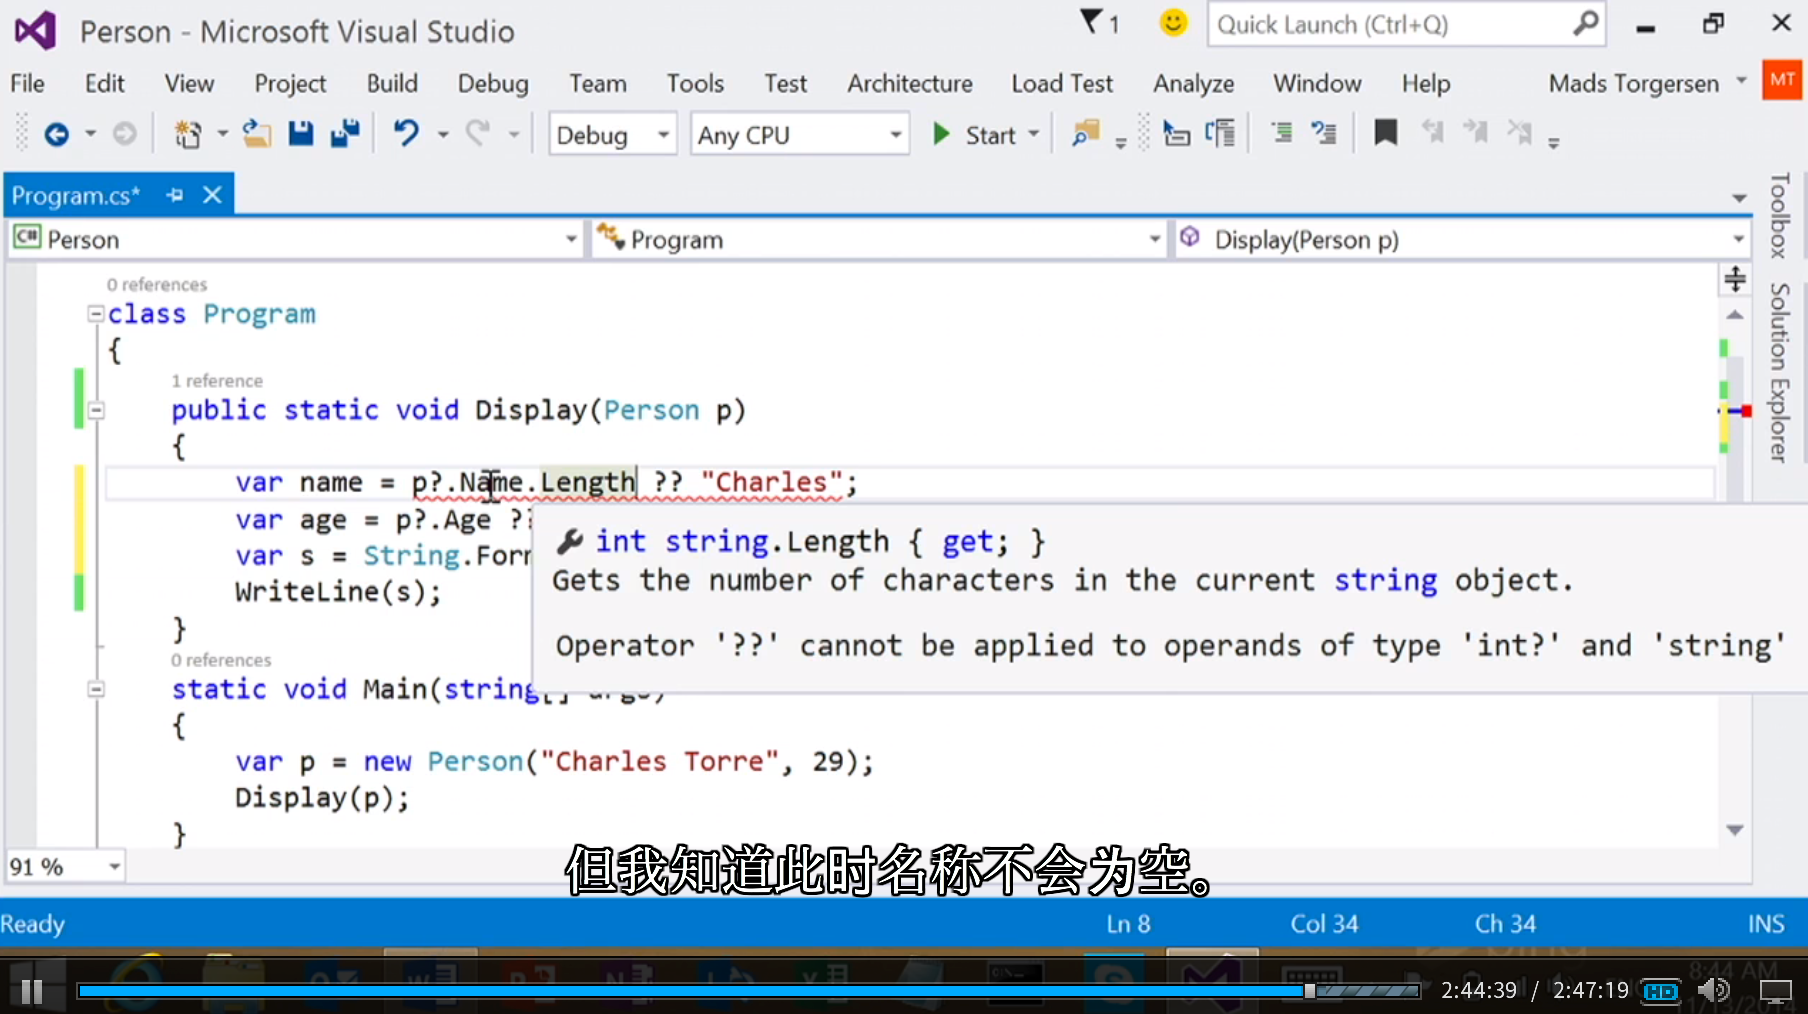This screenshot has height=1014, width=1808.
Task: Open the Edit menu
Action: point(104,83)
